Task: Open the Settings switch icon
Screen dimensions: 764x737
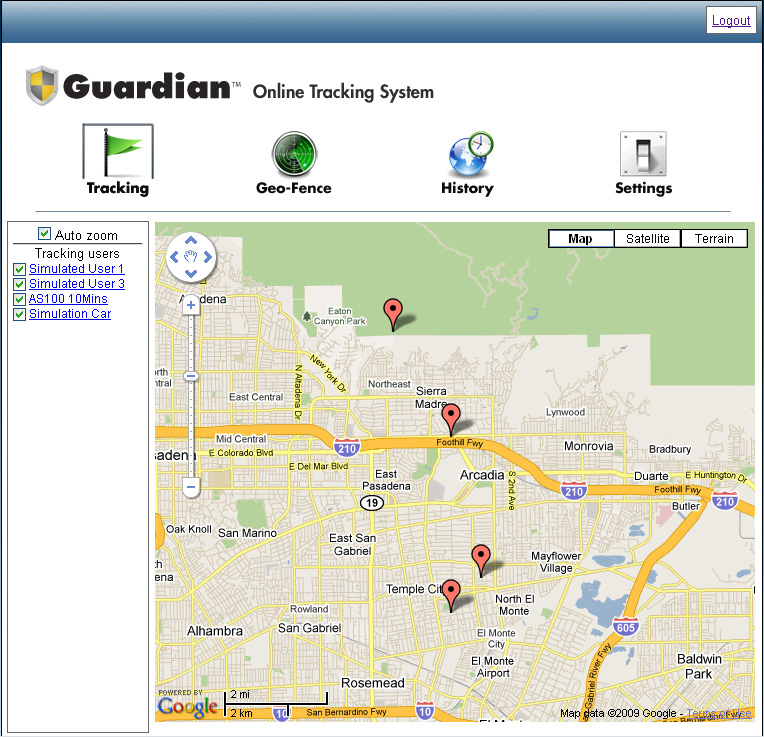Action: (643, 153)
